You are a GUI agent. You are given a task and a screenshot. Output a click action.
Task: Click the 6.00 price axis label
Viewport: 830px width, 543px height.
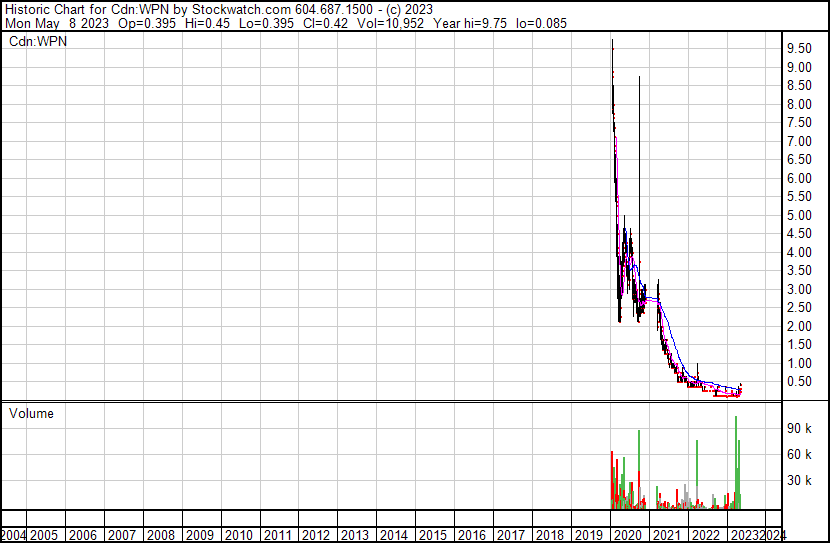(799, 178)
